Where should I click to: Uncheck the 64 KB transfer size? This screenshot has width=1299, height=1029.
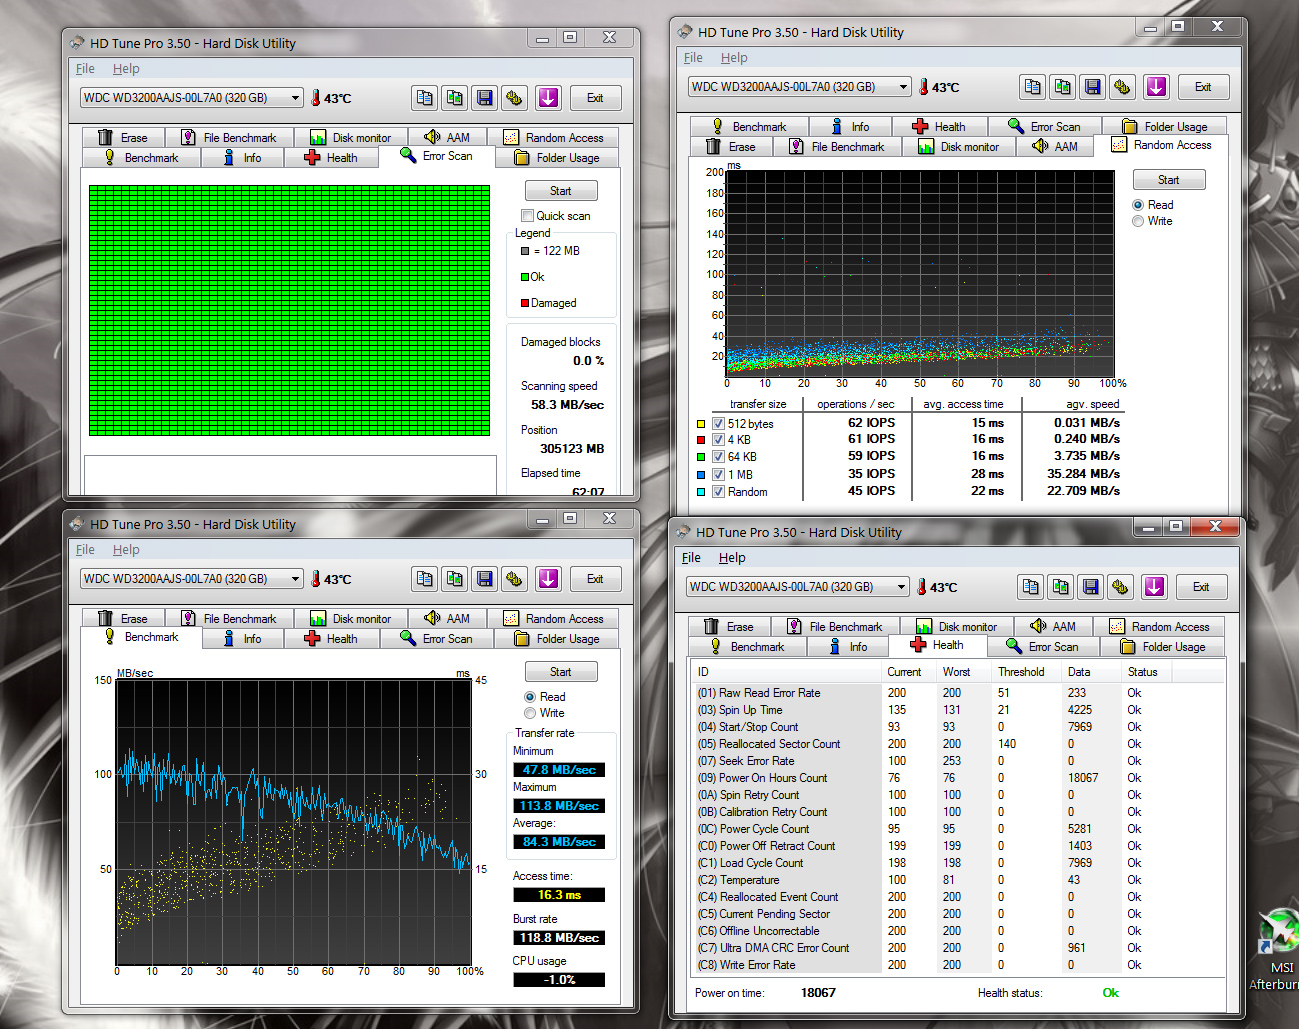point(718,457)
